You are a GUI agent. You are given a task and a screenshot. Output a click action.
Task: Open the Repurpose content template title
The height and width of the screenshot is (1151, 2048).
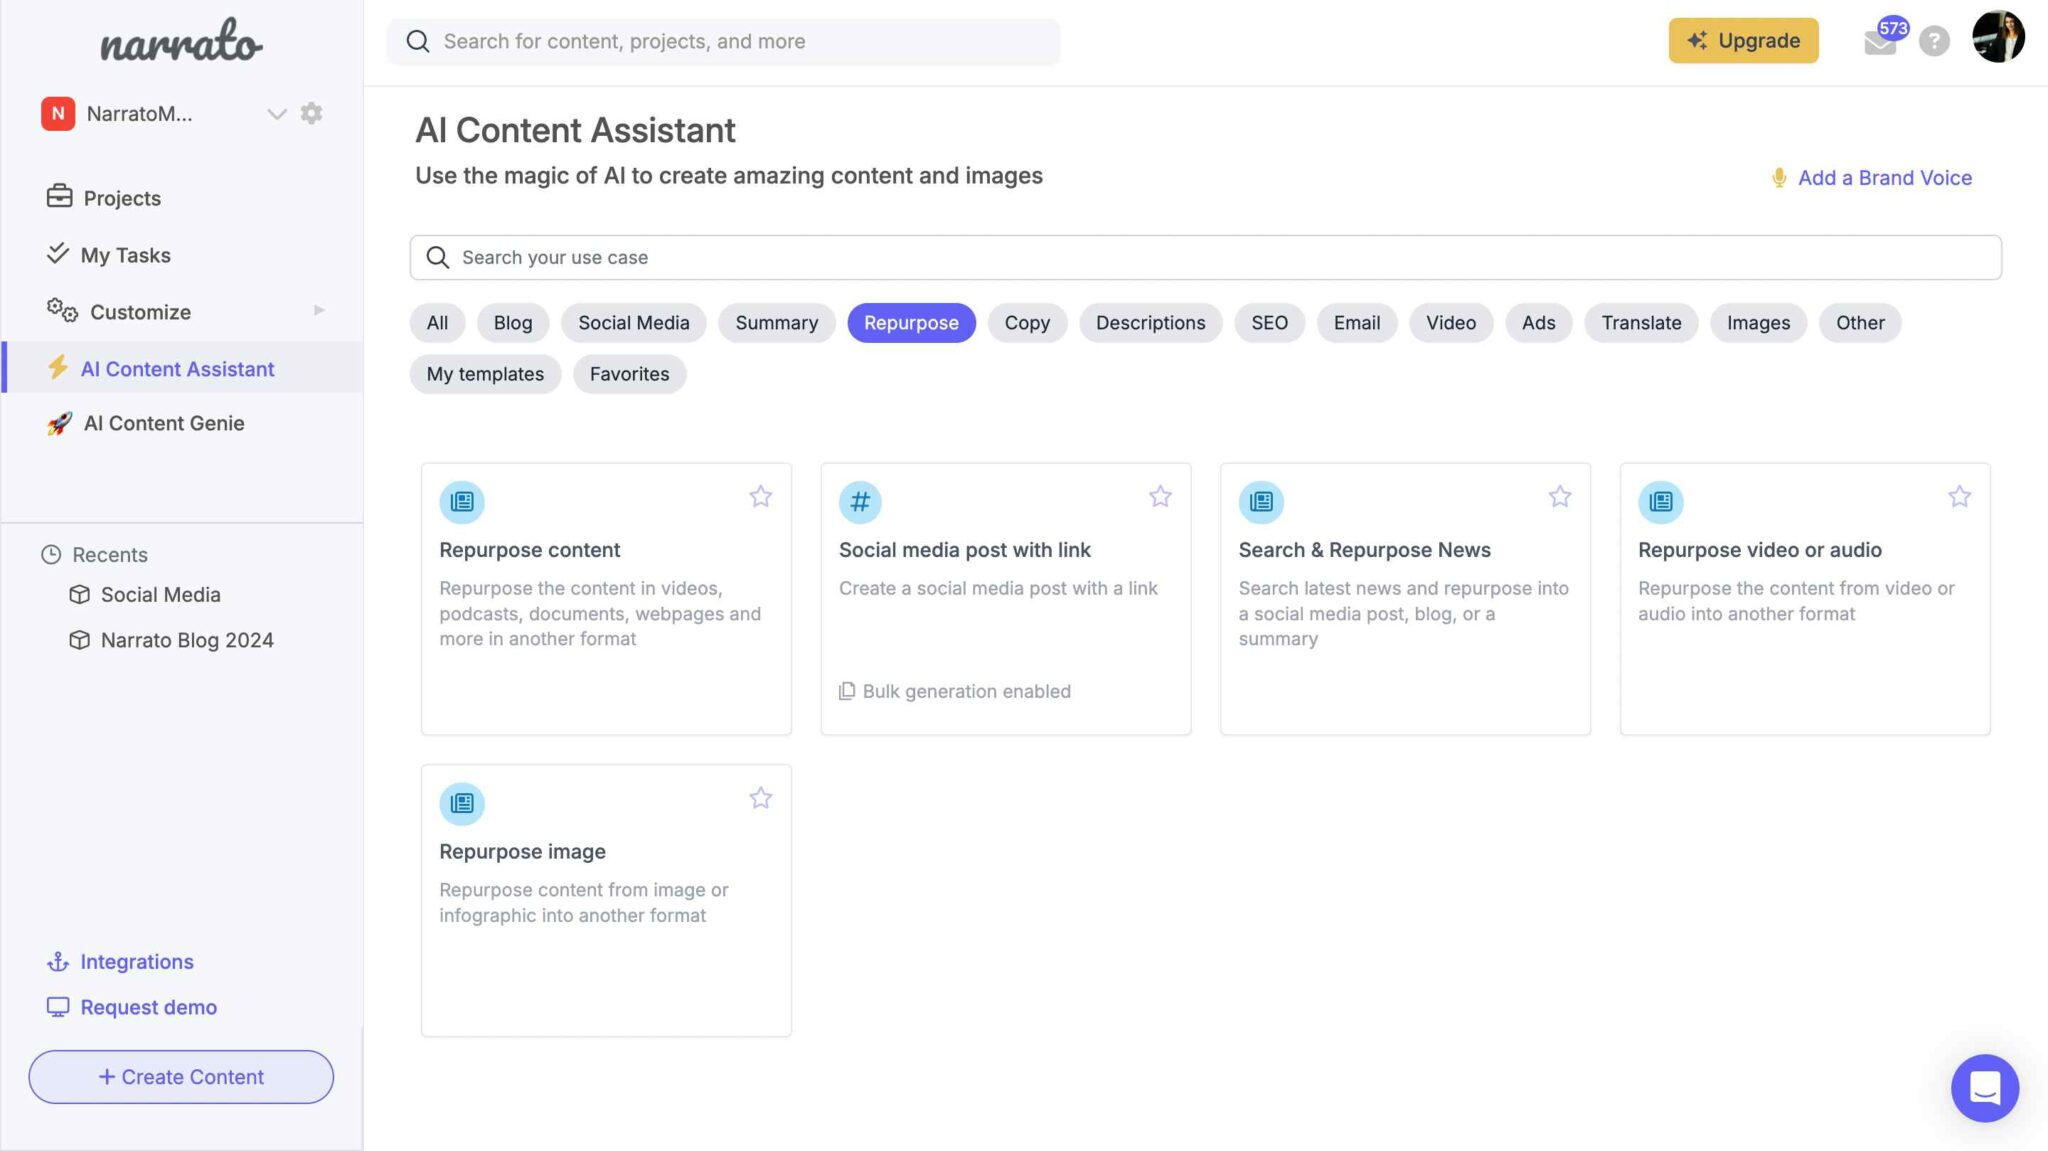tap(530, 549)
